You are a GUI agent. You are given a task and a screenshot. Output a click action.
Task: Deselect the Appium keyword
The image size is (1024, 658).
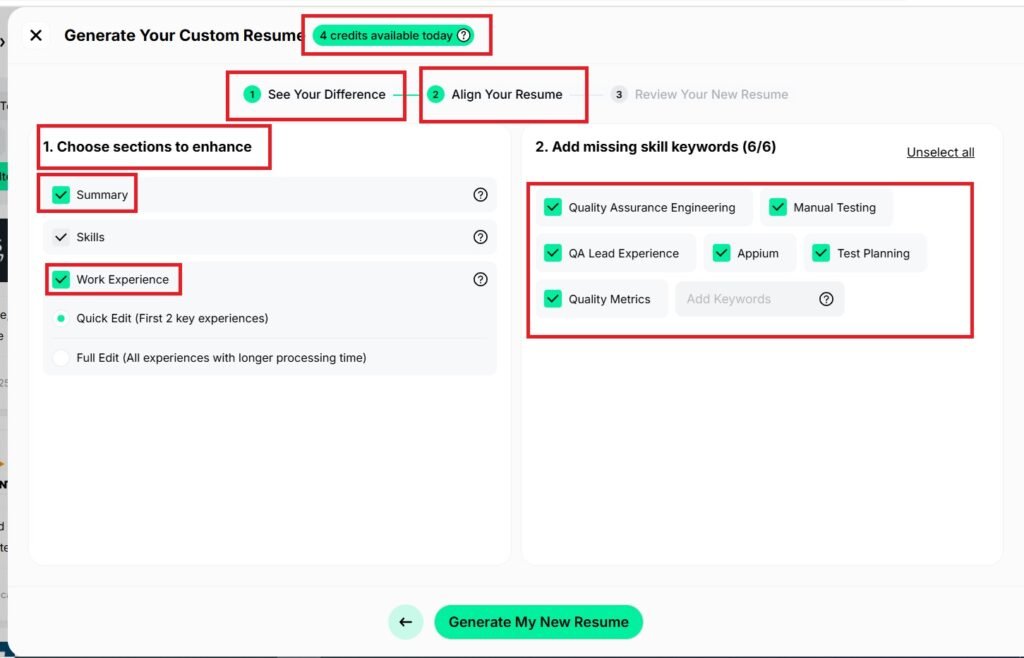pyautogui.click(x=722, y=253)
